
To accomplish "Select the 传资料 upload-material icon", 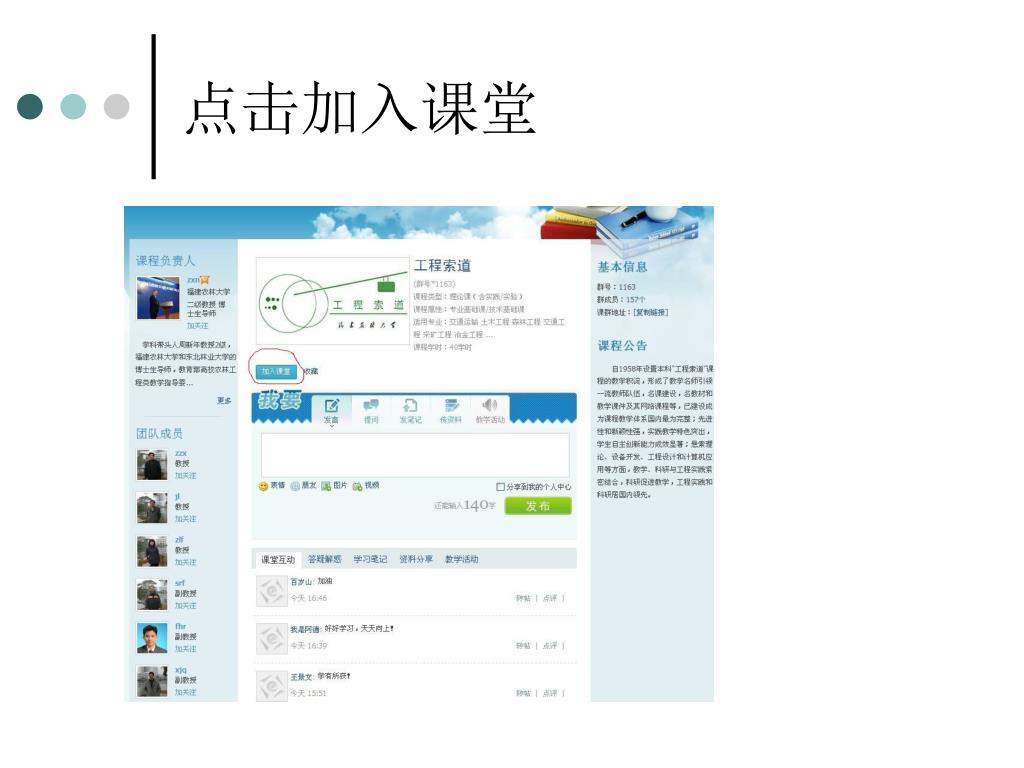I will [x=451, y=411].
